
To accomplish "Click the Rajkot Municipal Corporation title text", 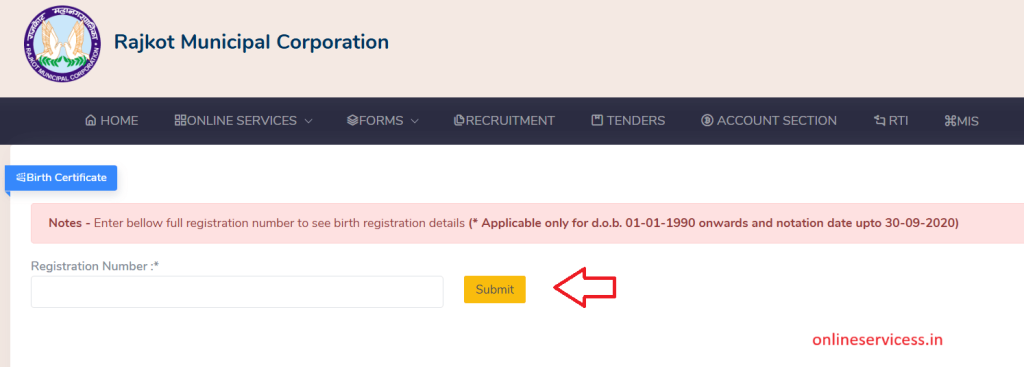I will (251, 42).
